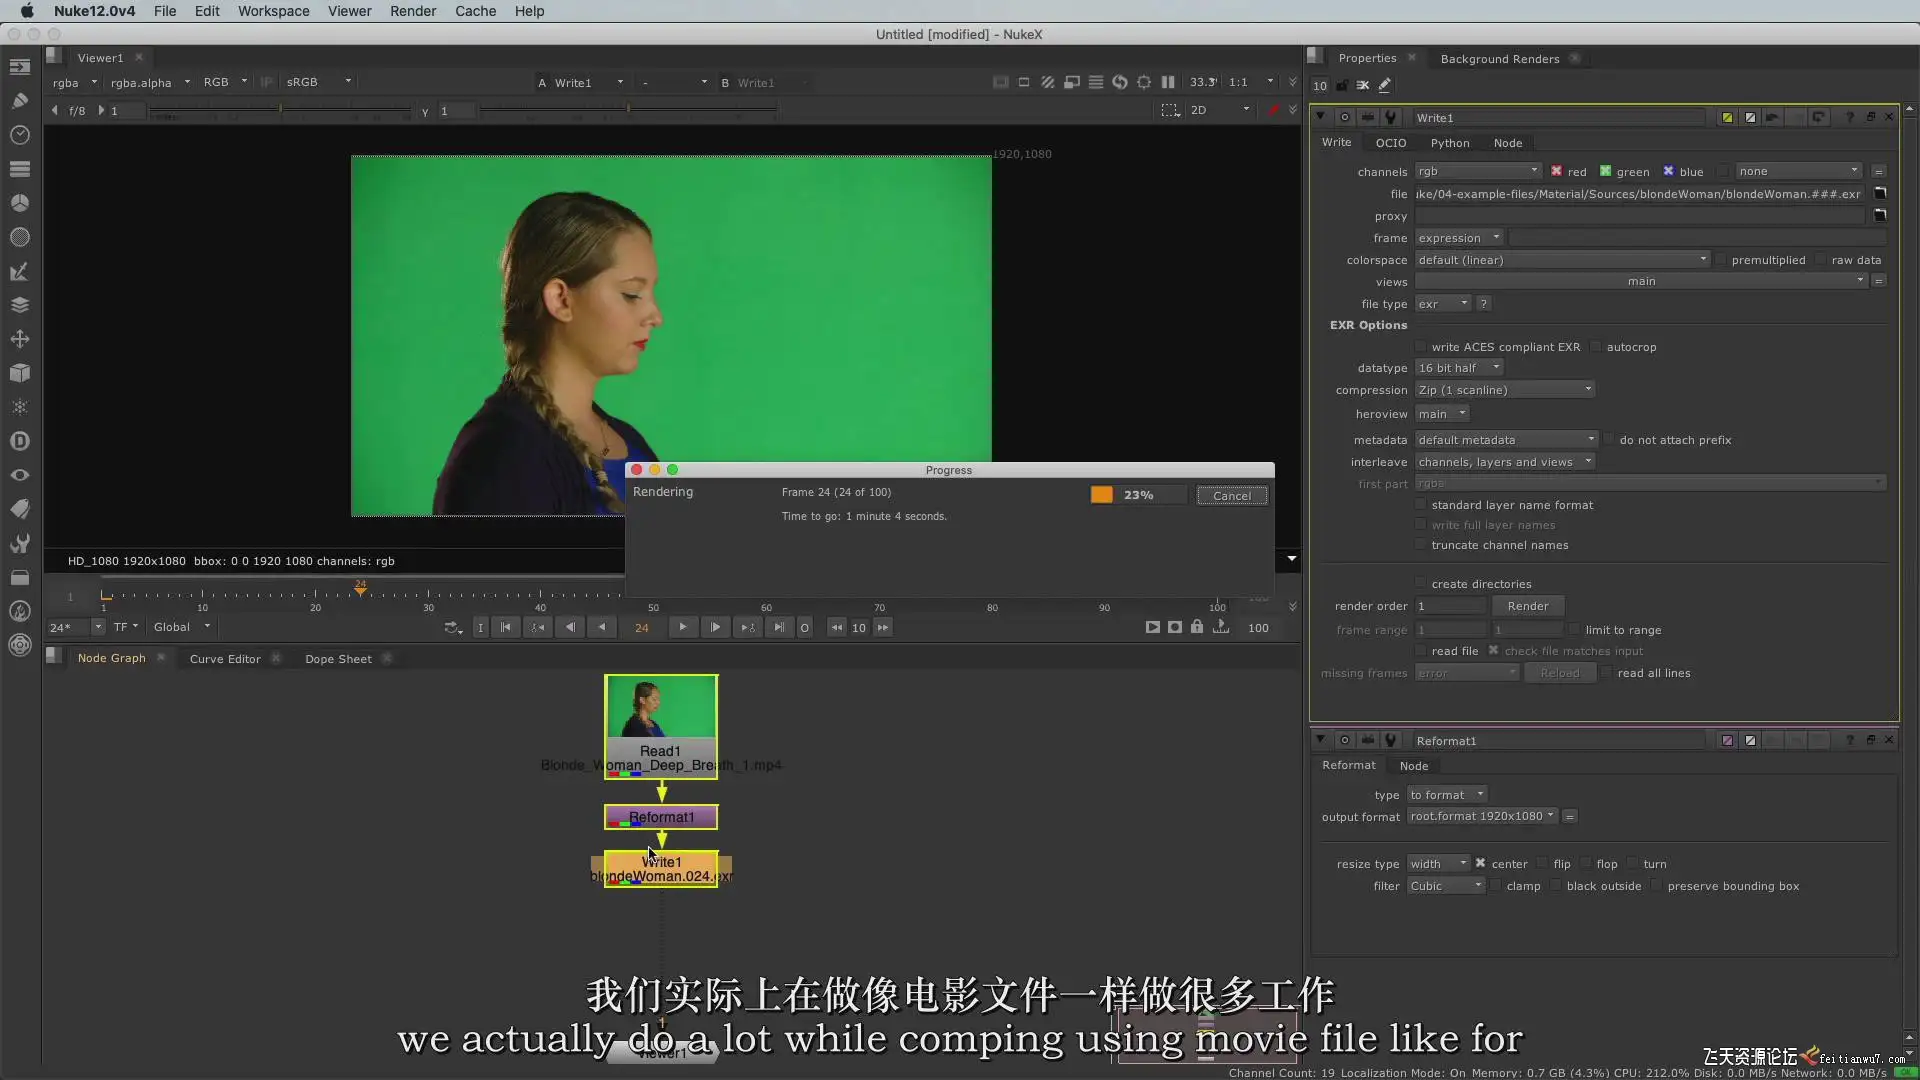Cancel the rendering progress
This screenshot has height=1080, width=1920.
click(1232, 496)
